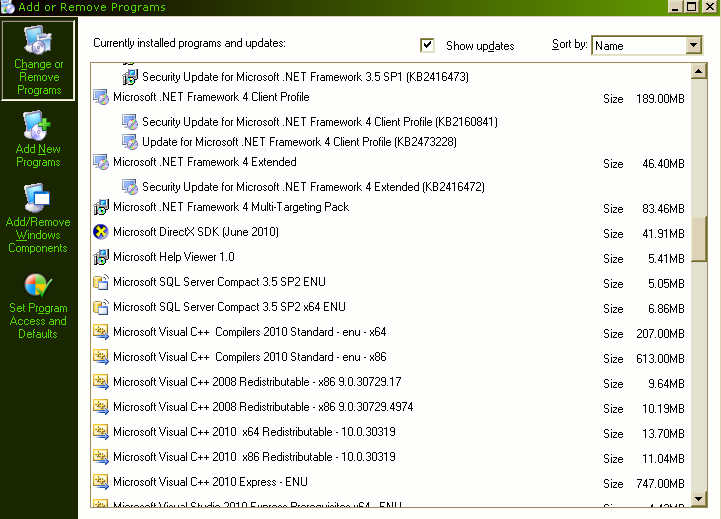
Task: Click the 41.91MB size value
Action: point(663,234)
